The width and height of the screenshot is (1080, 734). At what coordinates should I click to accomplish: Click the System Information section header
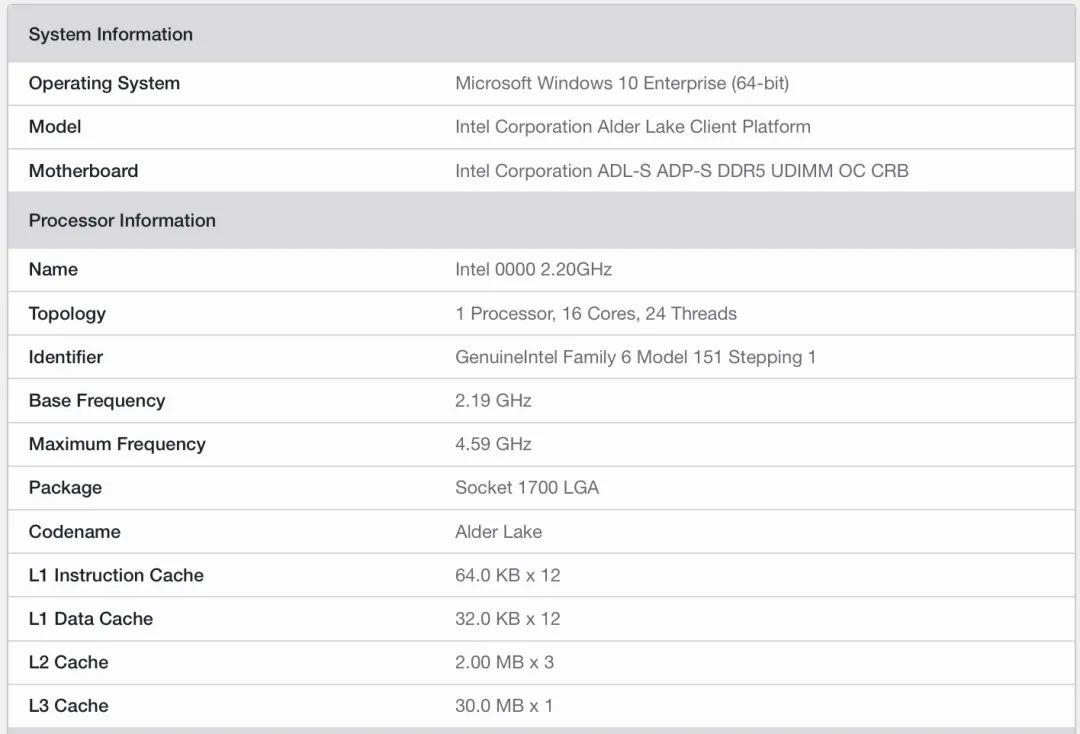(110, 34)
